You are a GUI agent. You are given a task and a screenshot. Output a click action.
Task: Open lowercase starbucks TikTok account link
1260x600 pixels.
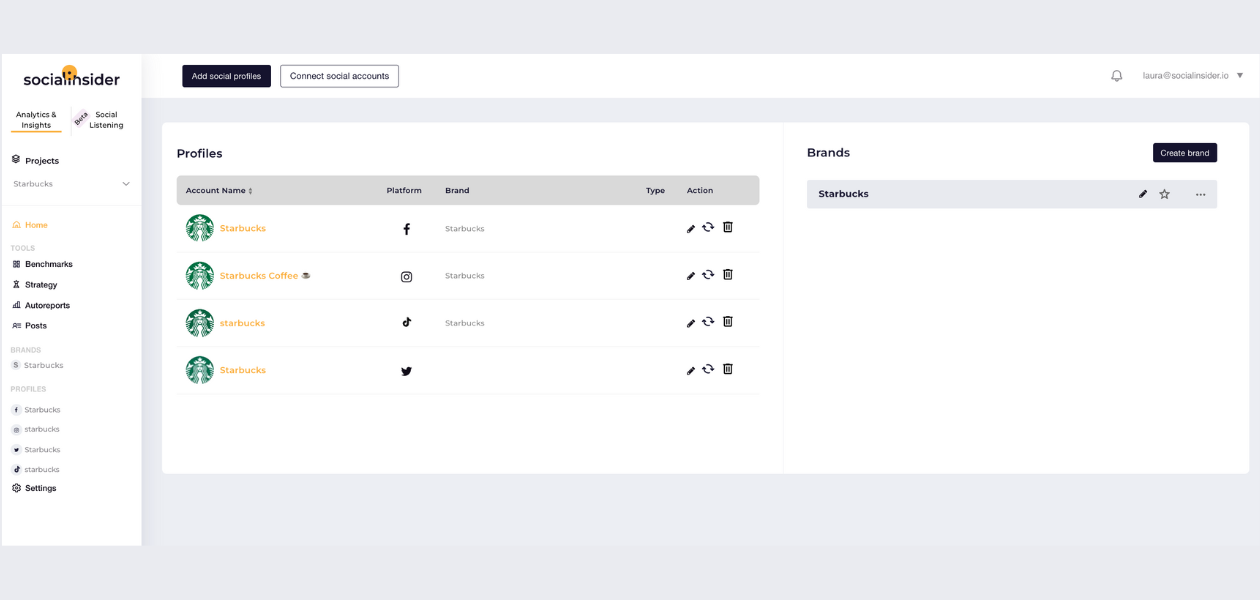click(x=242, y=323)
